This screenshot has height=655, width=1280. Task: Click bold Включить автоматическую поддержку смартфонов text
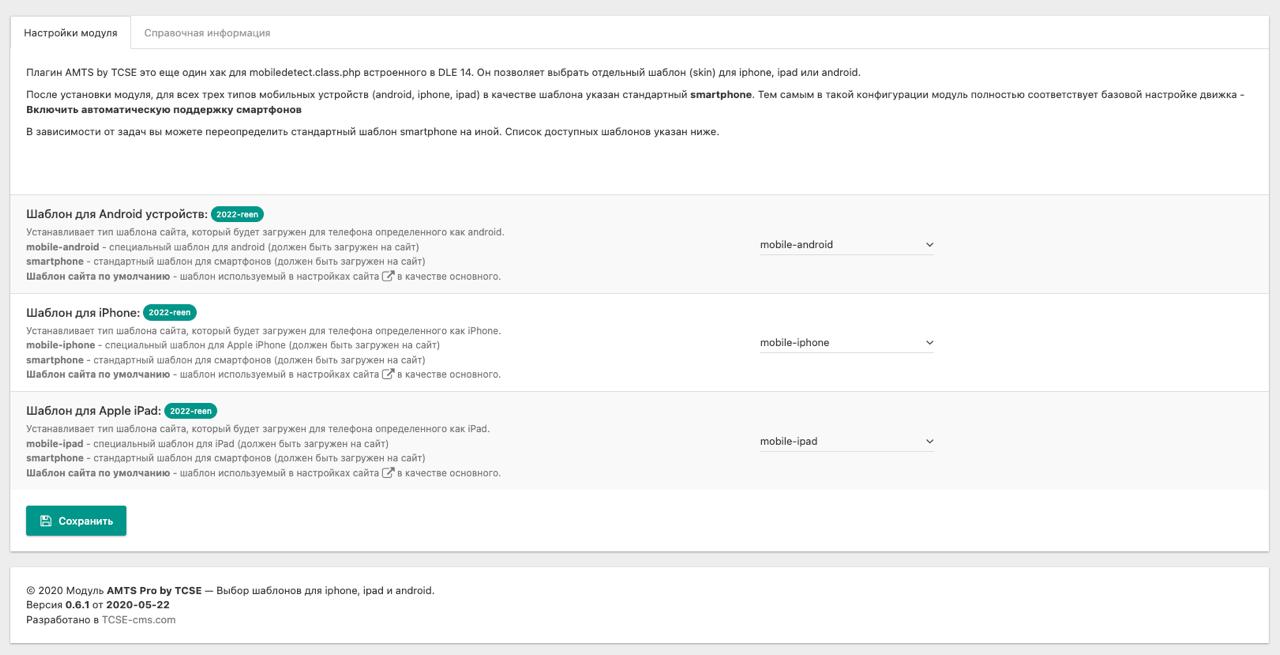tap(164, 109)
